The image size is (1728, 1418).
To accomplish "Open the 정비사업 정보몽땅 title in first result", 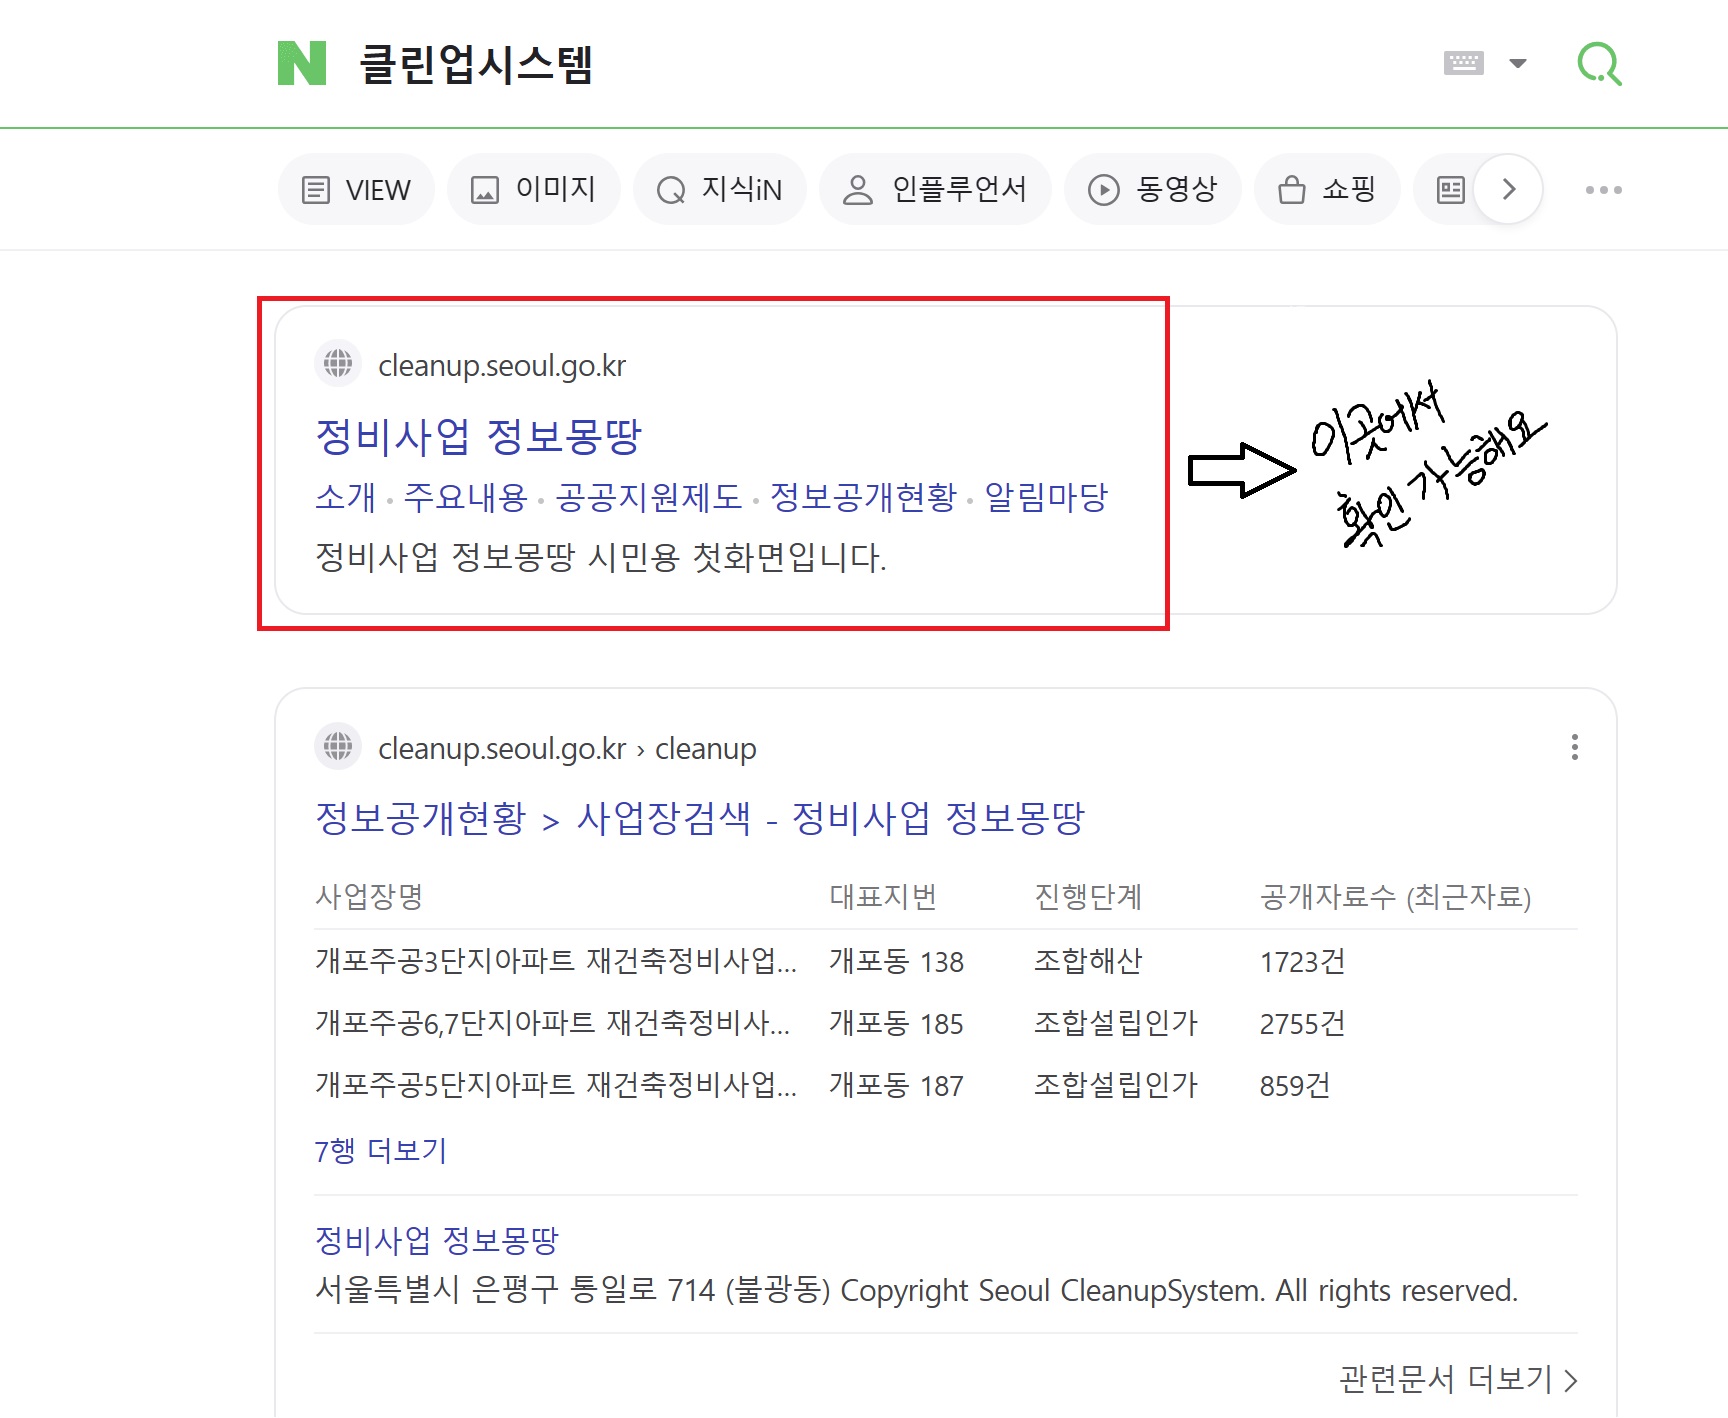I will click(x=478, y=436).
